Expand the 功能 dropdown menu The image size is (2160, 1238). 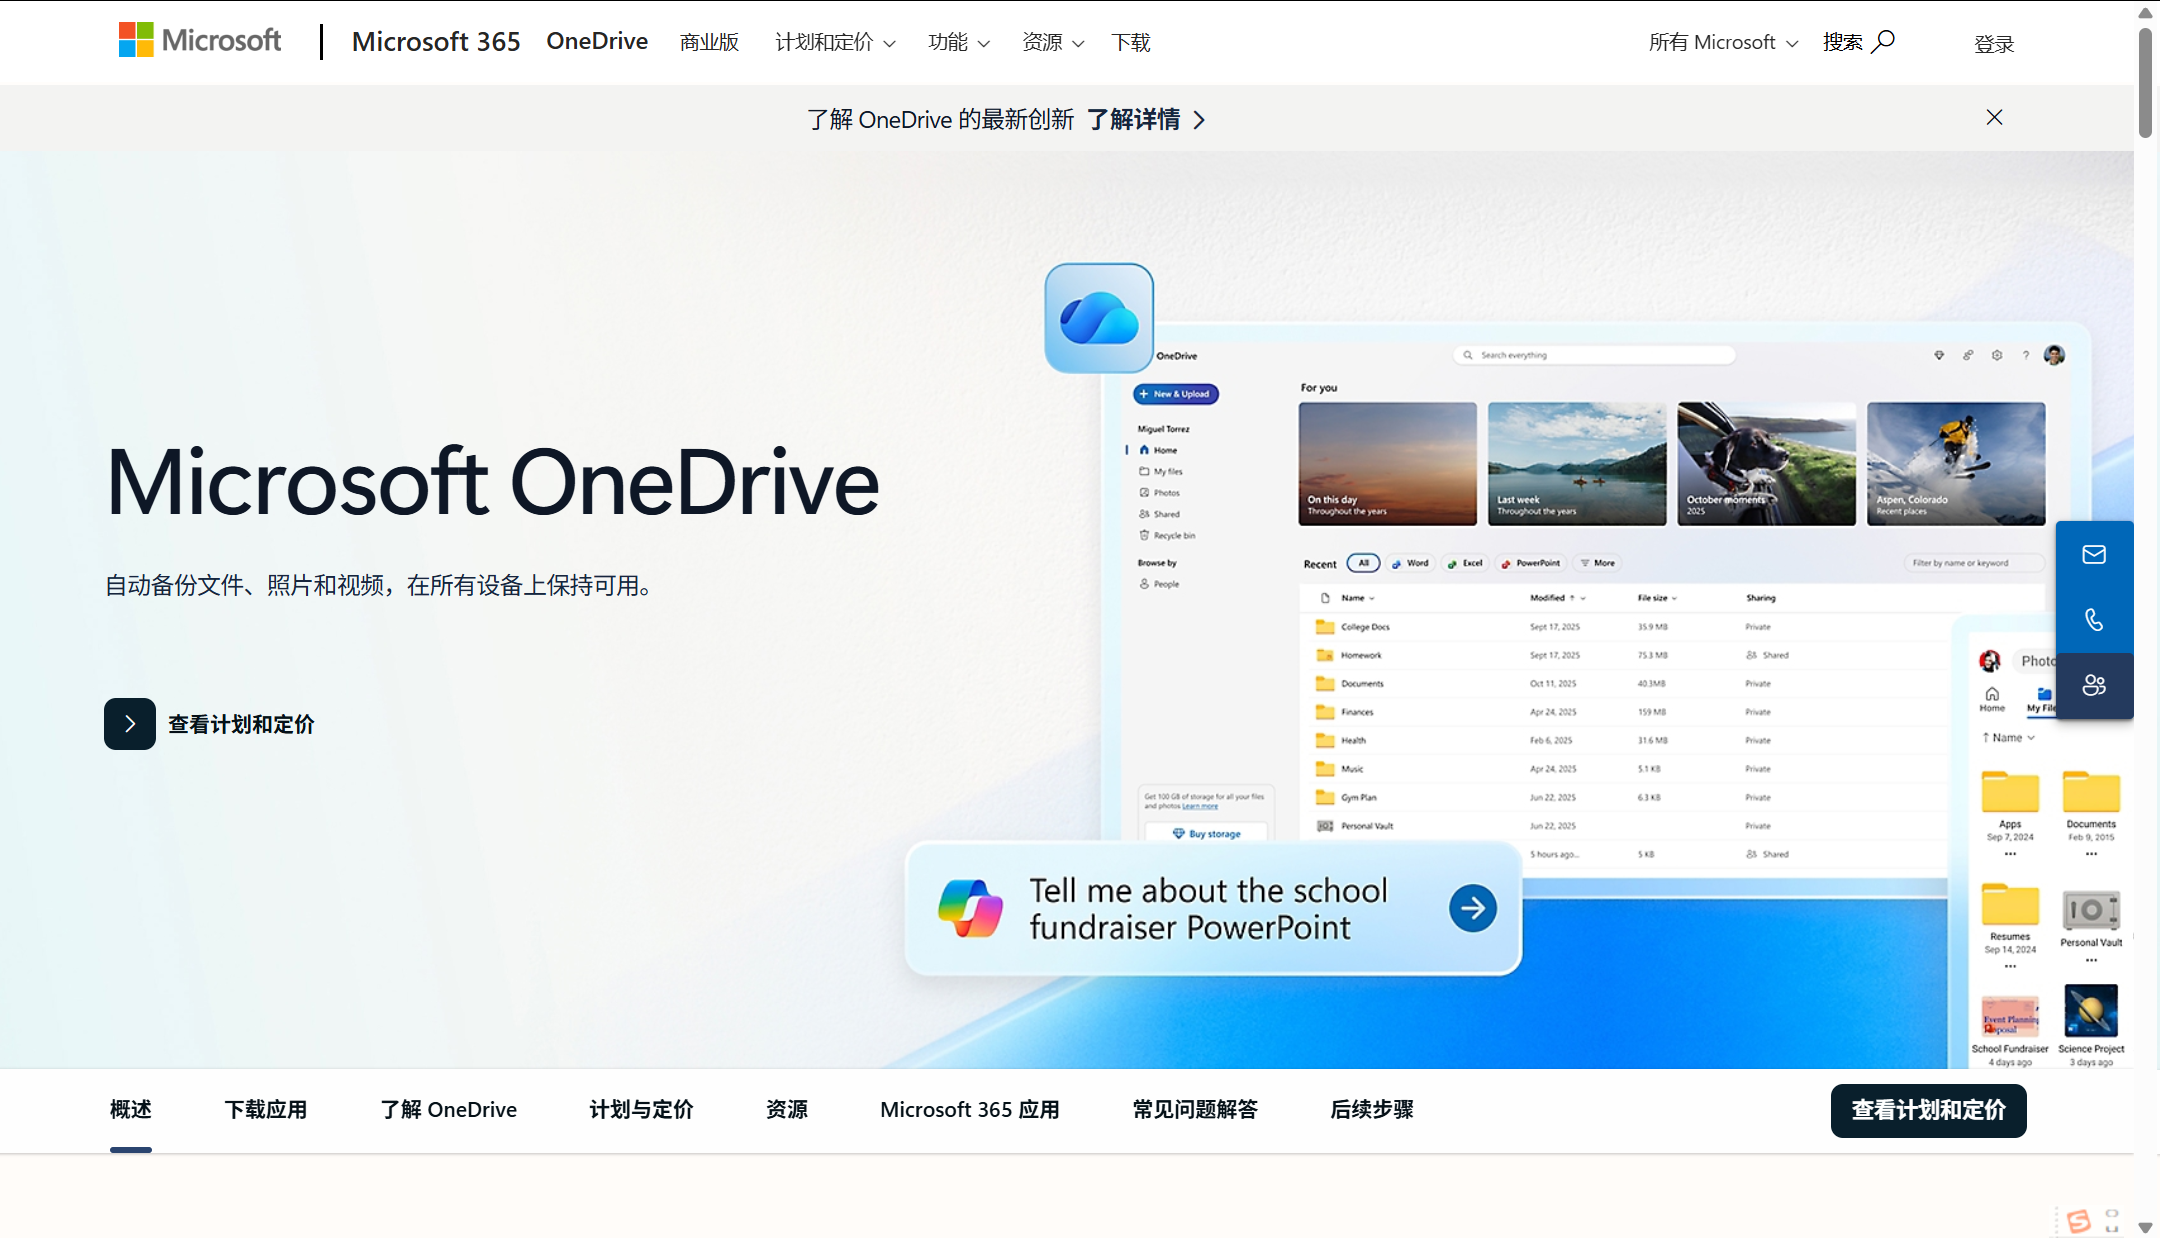click(x=958, y=42)
